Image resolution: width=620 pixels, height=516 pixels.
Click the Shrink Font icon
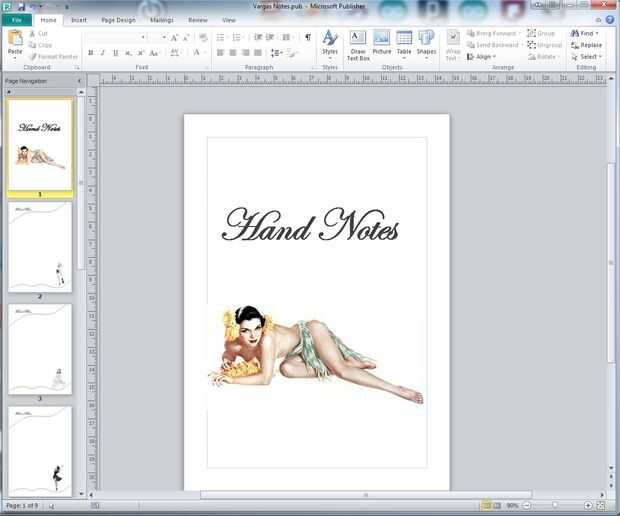[x=186, y=38]
